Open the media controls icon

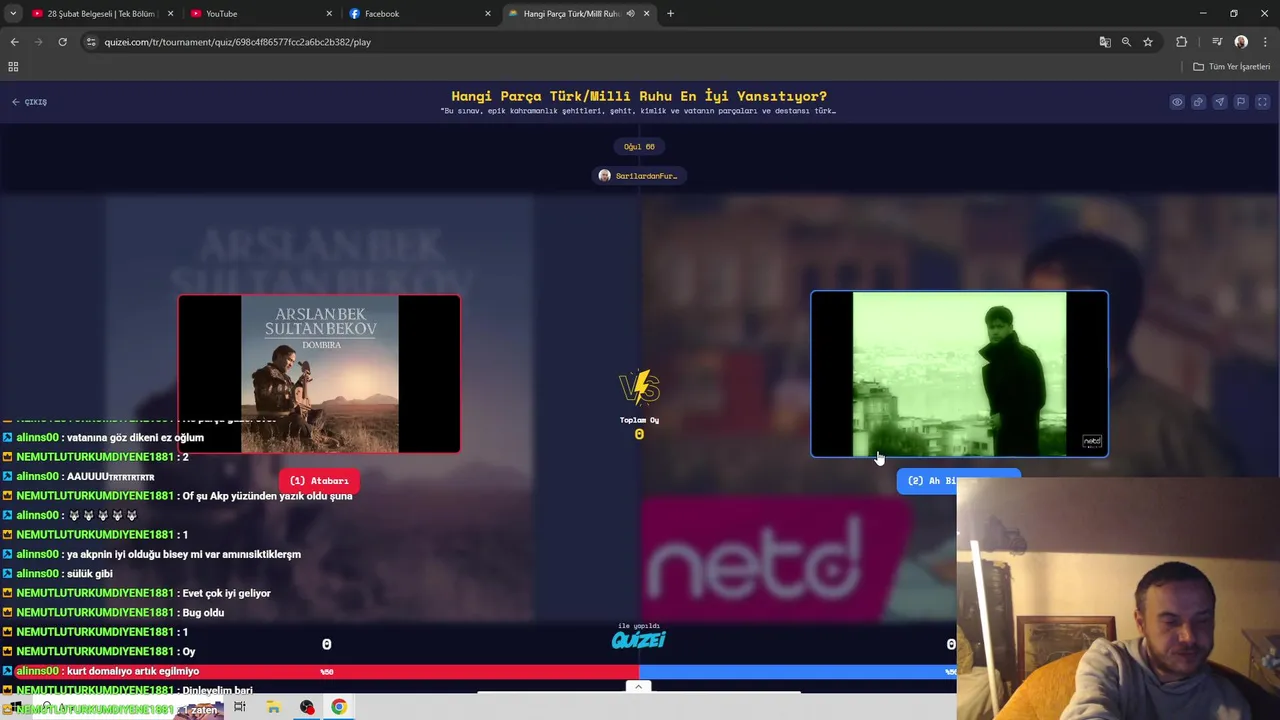point(1217,42)
